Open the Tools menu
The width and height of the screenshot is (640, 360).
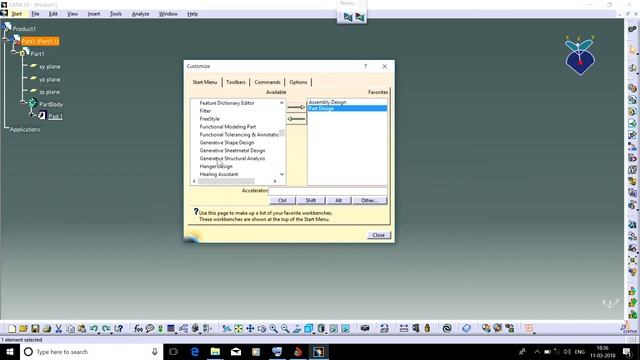pos(116,14)
